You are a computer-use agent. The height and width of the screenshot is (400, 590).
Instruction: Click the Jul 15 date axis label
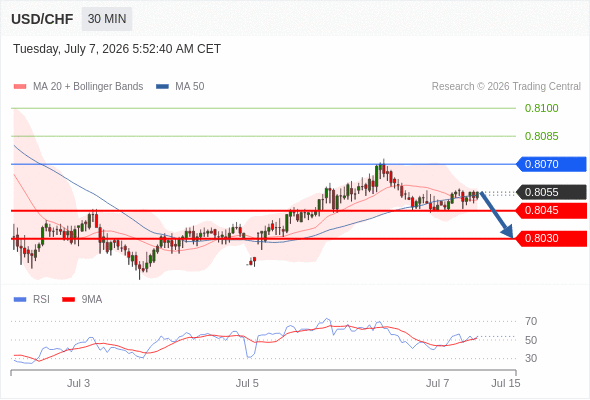pos(506,383)
